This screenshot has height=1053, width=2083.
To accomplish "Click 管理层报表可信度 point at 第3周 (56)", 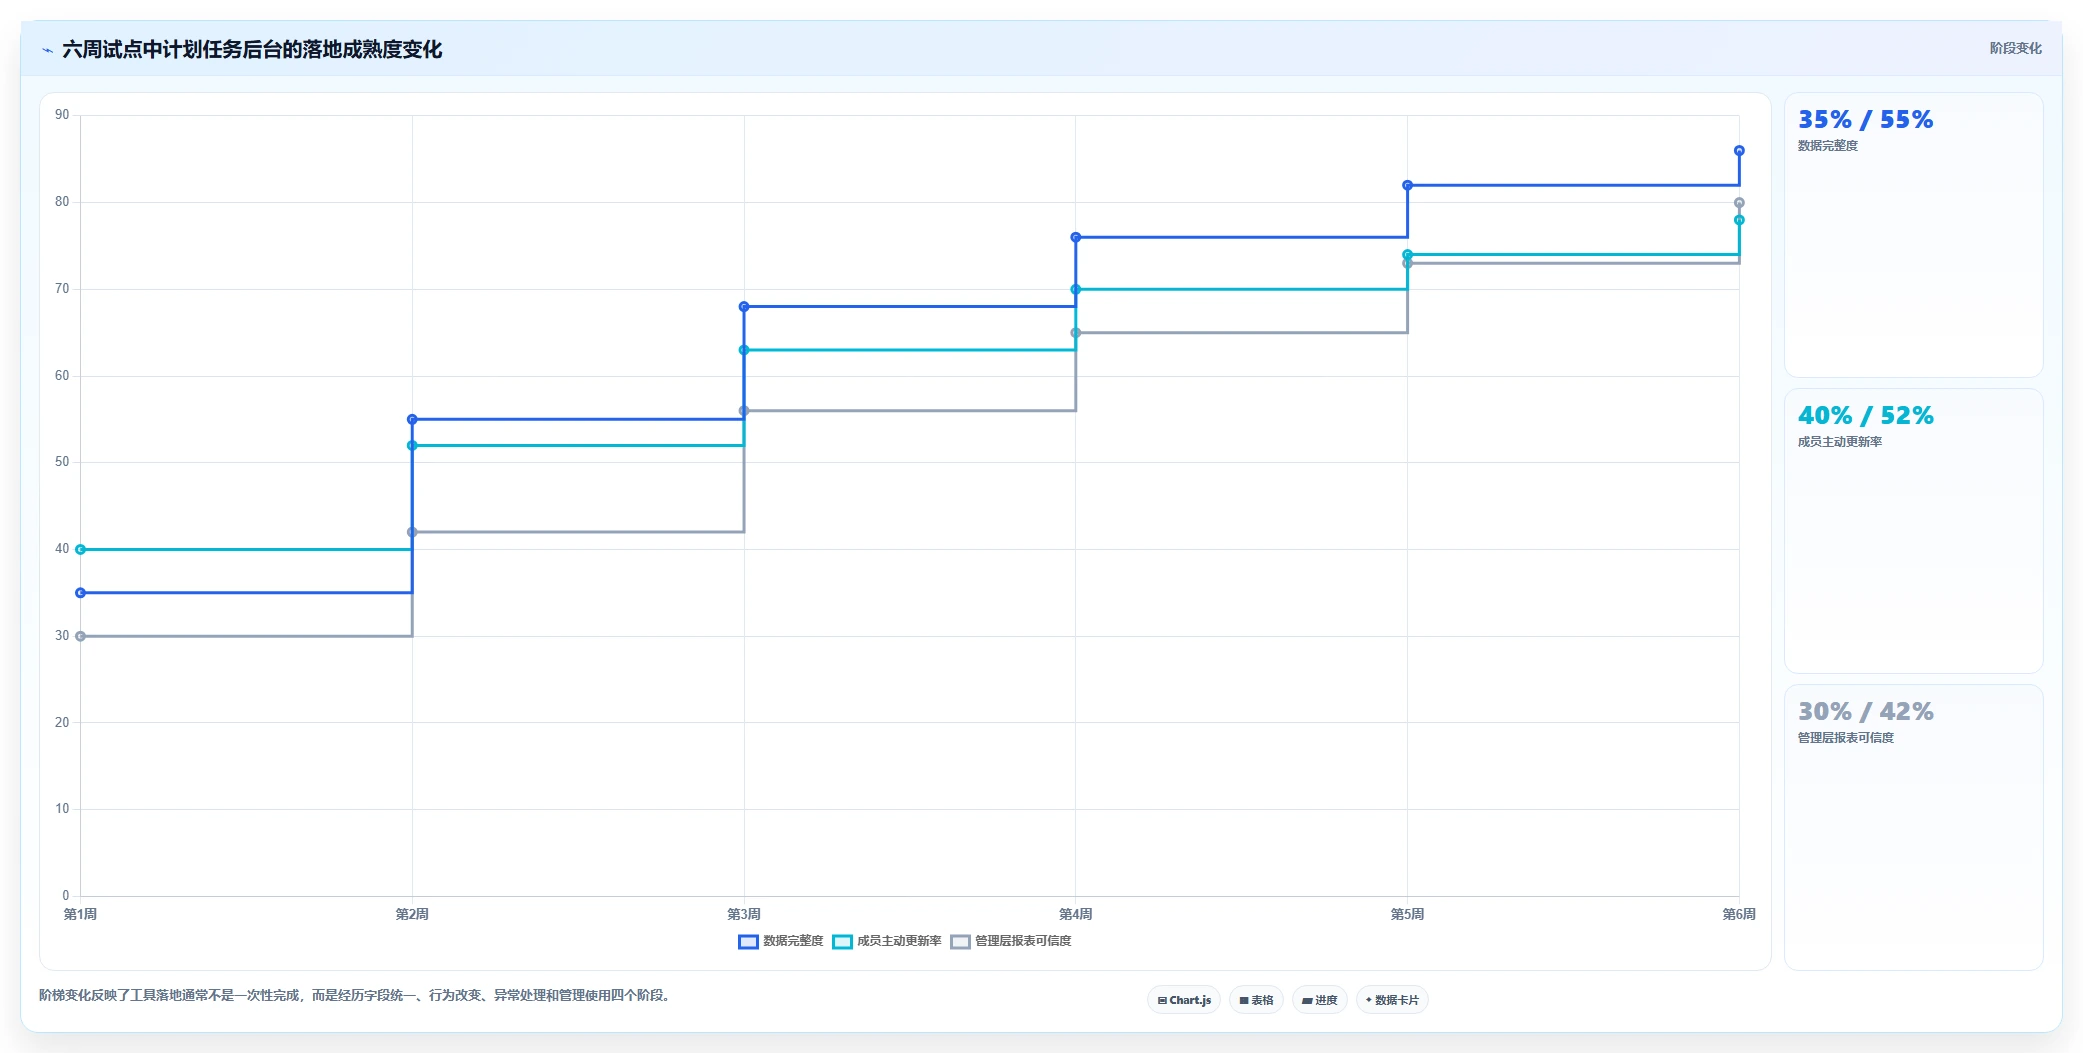I will 744,411.
